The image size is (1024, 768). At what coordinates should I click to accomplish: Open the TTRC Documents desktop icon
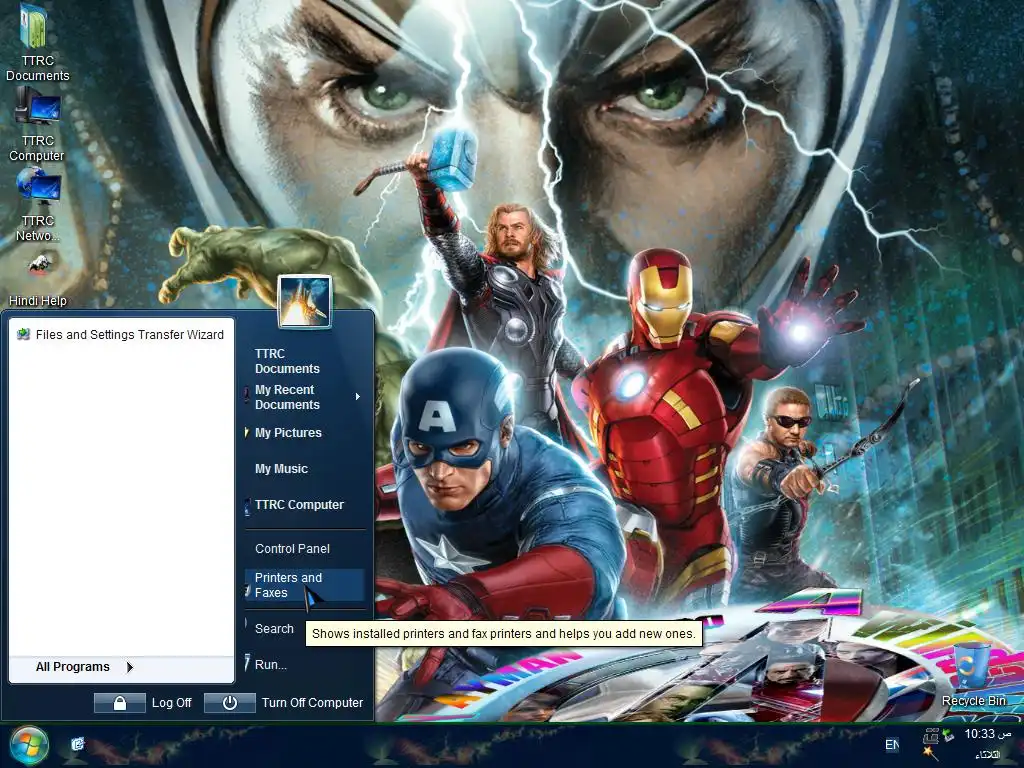click(36, 42)
